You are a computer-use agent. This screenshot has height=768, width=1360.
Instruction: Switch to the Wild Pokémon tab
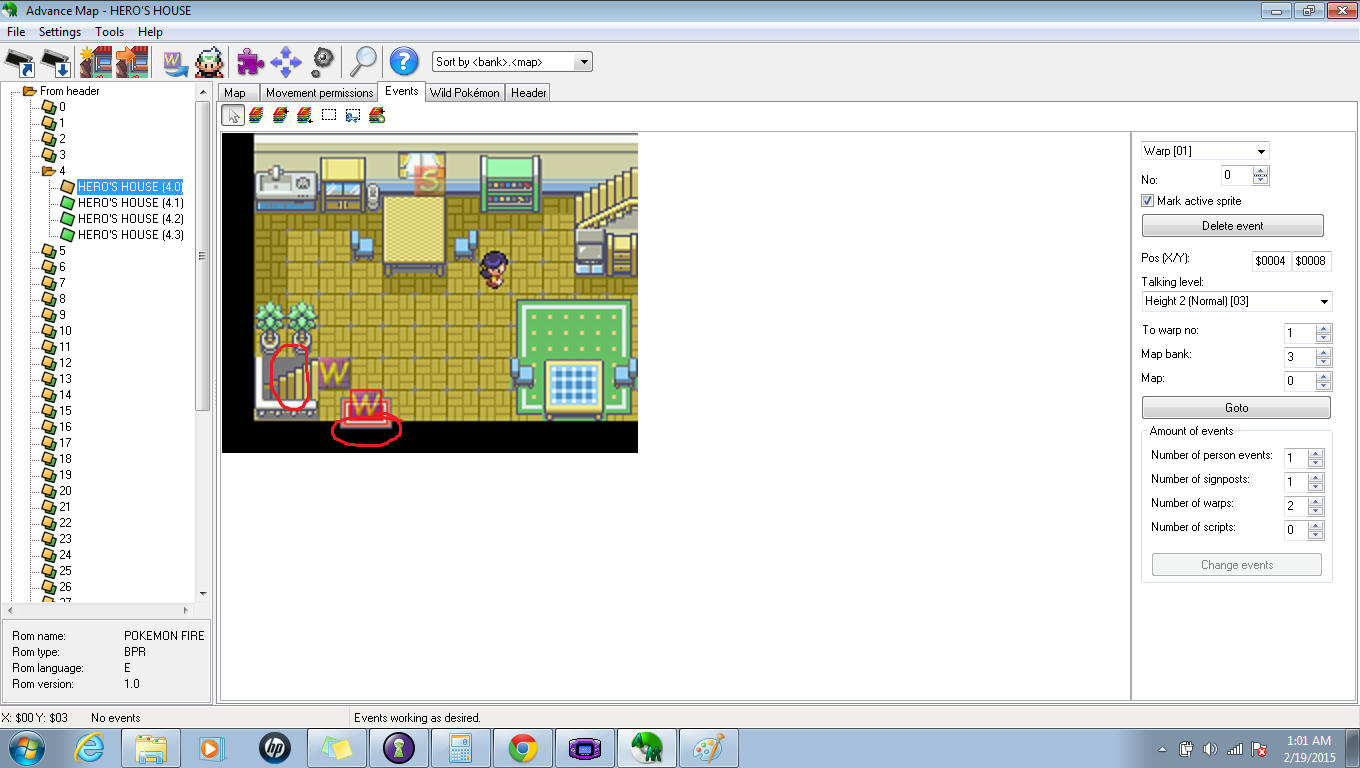[464, 93]
